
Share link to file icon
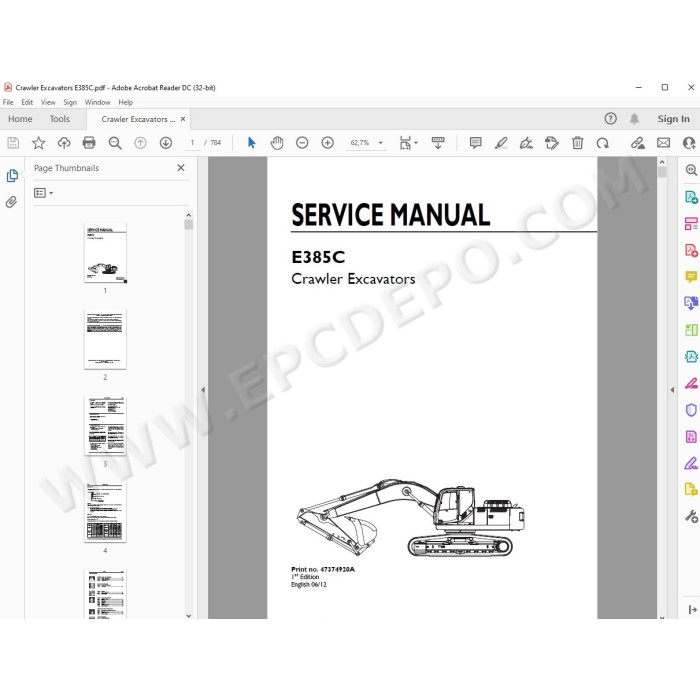pyautogui.click(x=638, y=143)
